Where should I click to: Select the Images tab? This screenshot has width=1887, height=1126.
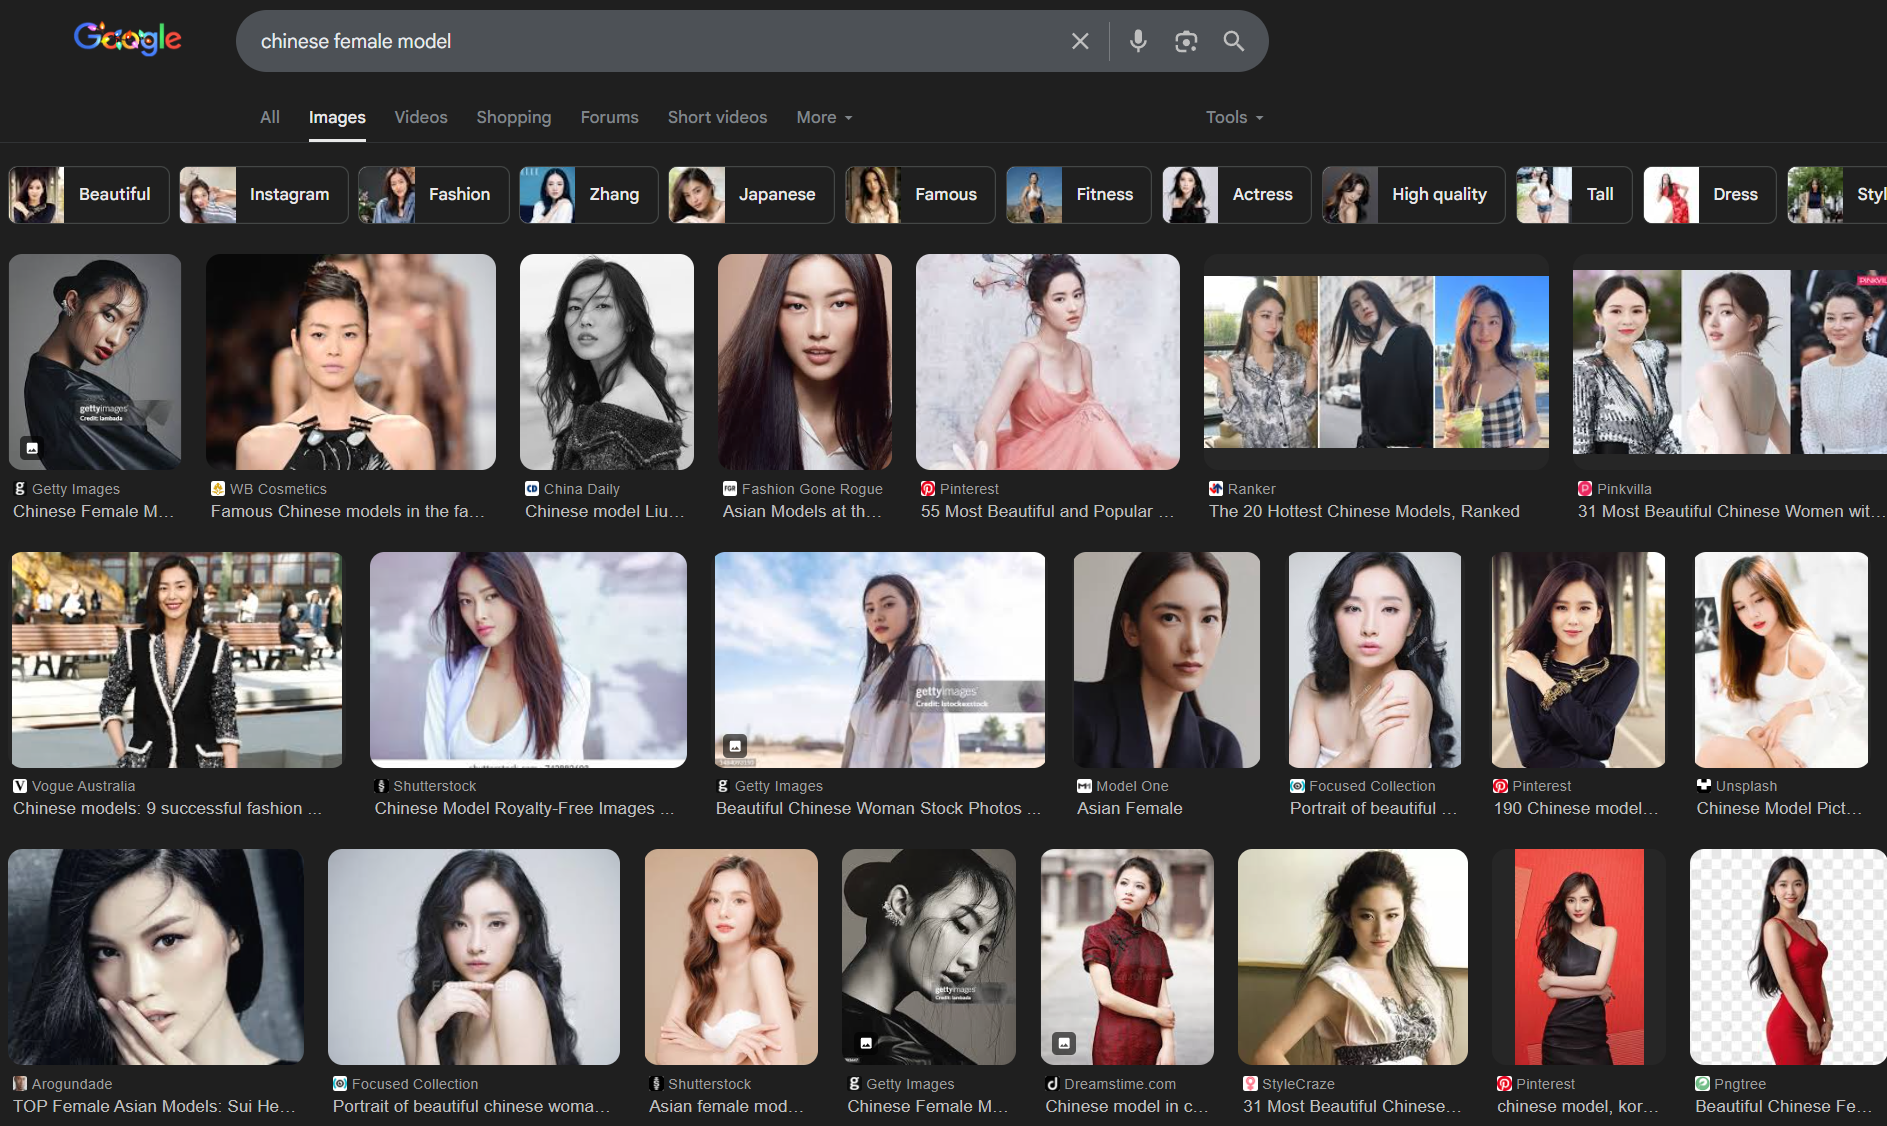(x=337, y=117)
